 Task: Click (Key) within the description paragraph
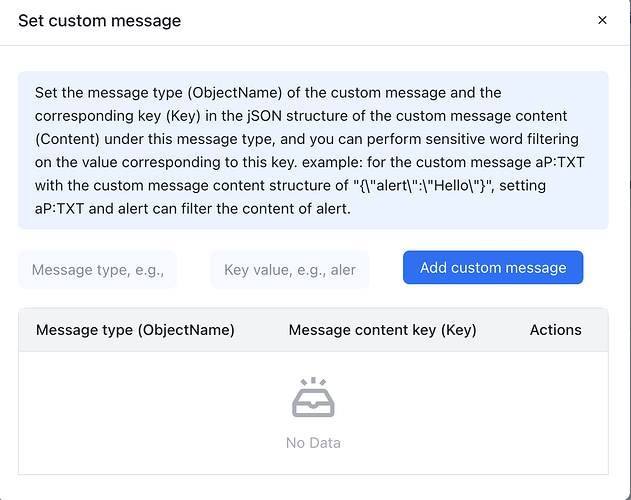tap(183, 116)
